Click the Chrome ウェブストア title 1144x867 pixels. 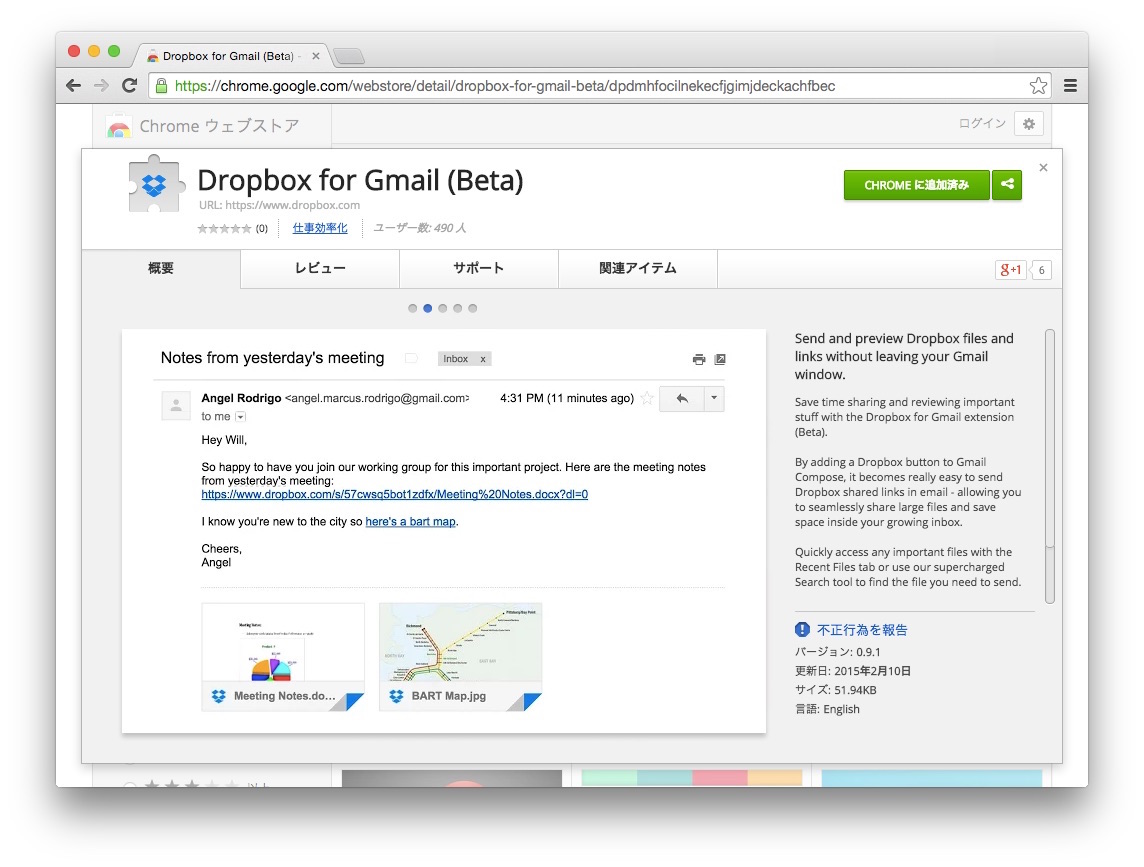pyautogui.click(x=219, y=126)
